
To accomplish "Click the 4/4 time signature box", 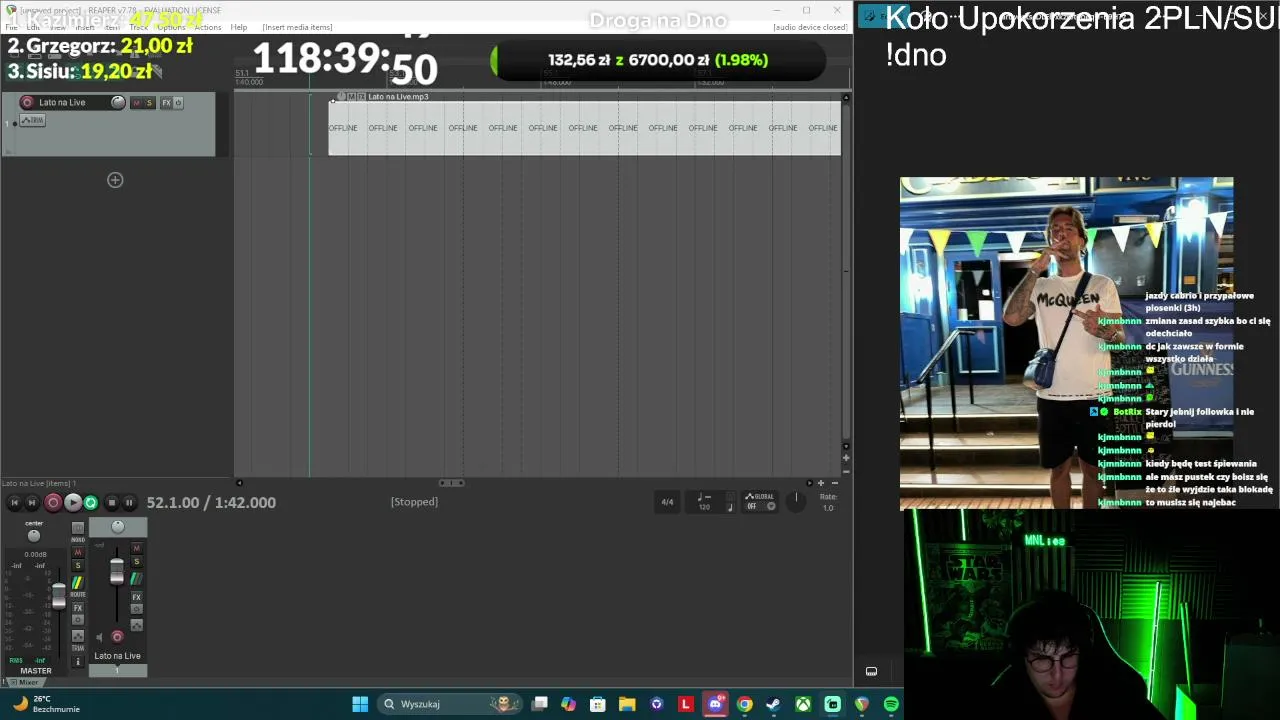I will coord(667,502).
